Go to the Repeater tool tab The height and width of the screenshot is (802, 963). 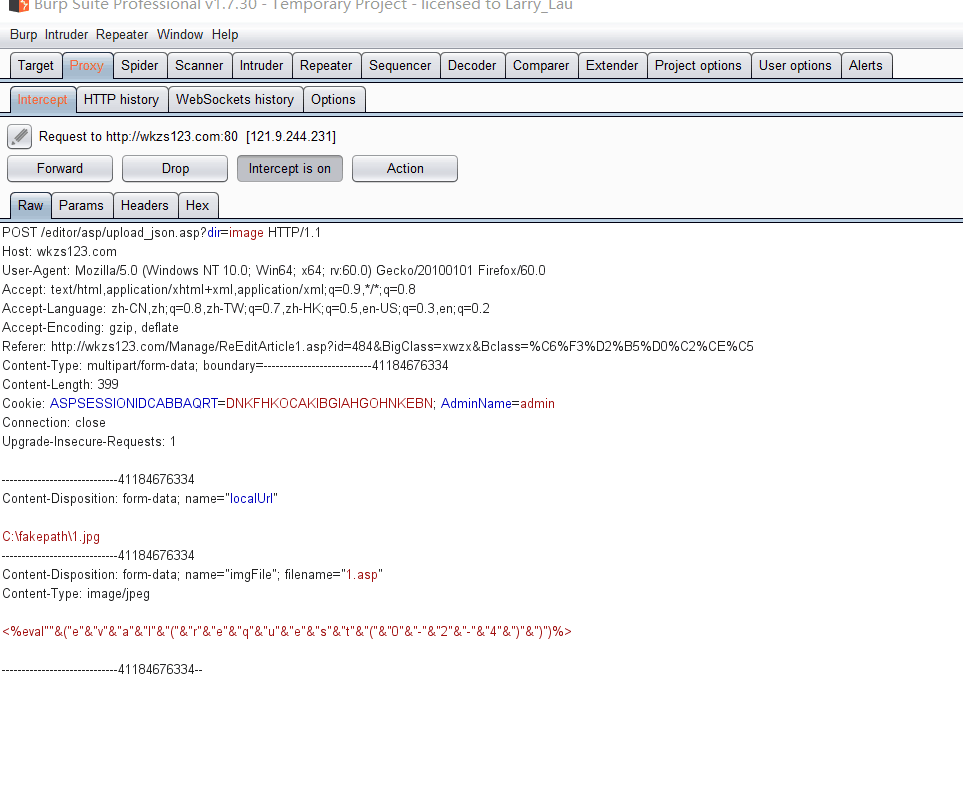[326, 65]
